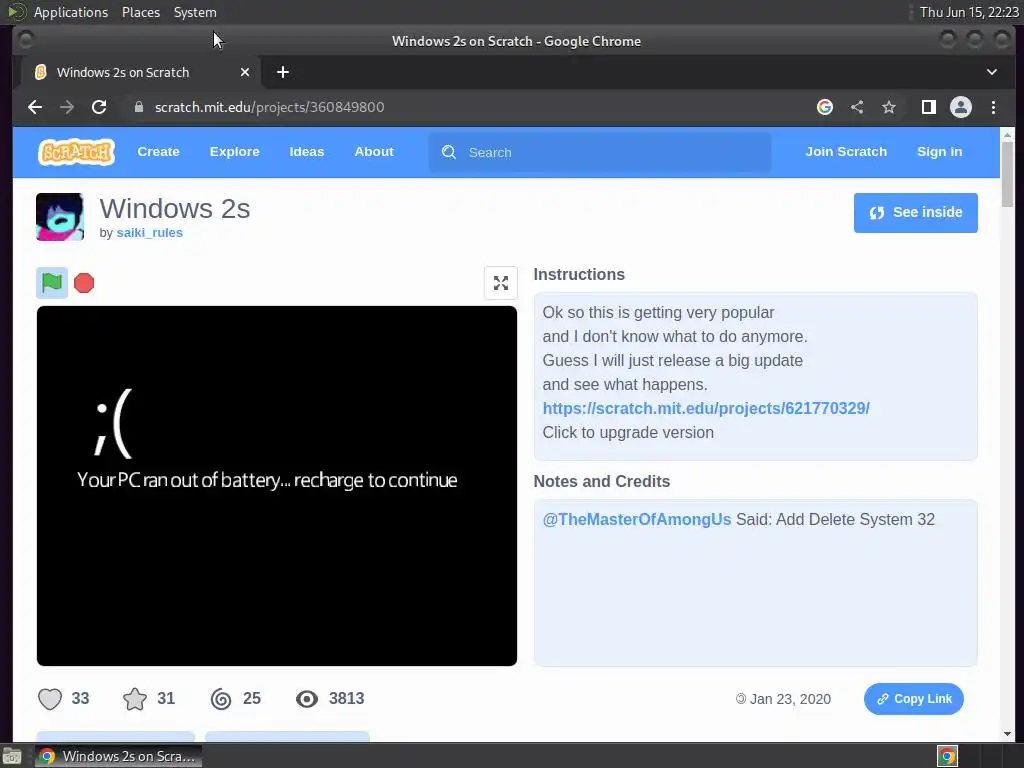Open saiki_rules profile link

[x=150, y=232]
